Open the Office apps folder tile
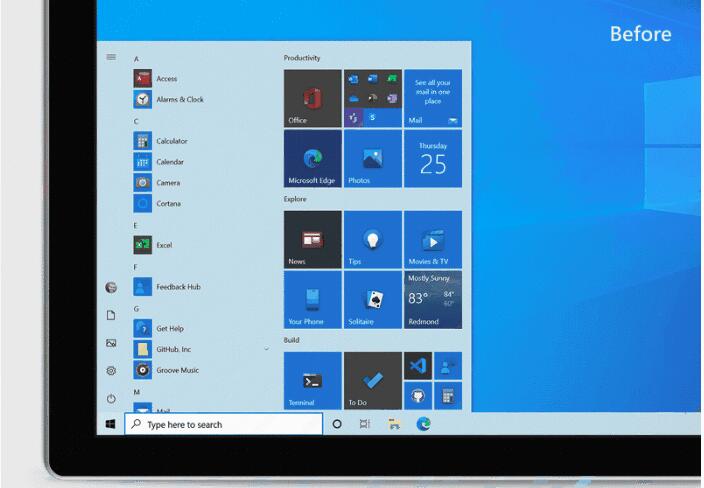Screen dimensions: 704x488 click(x=373, y=99)
